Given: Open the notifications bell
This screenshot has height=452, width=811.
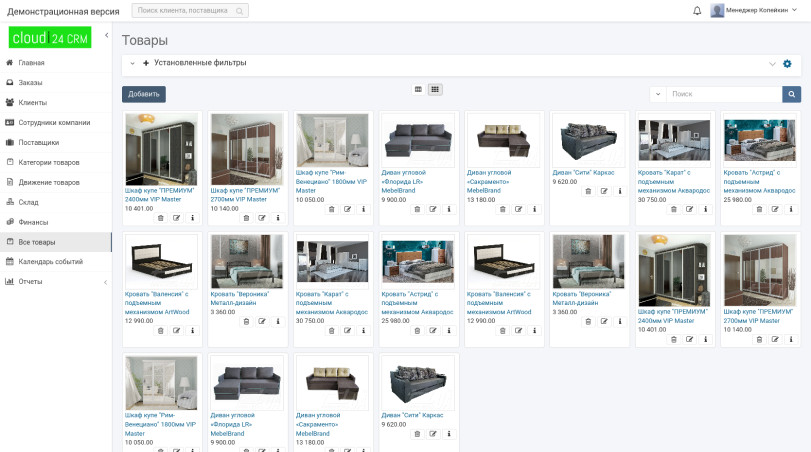Looking at the screenshot, I should point(697,10).
